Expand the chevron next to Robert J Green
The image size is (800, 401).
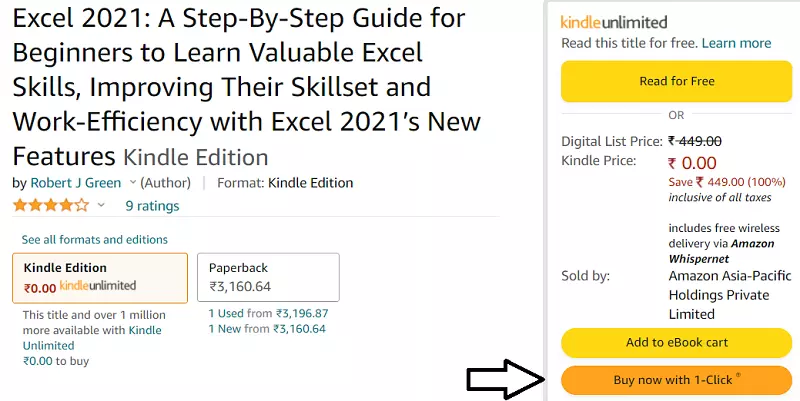point(131,183)
